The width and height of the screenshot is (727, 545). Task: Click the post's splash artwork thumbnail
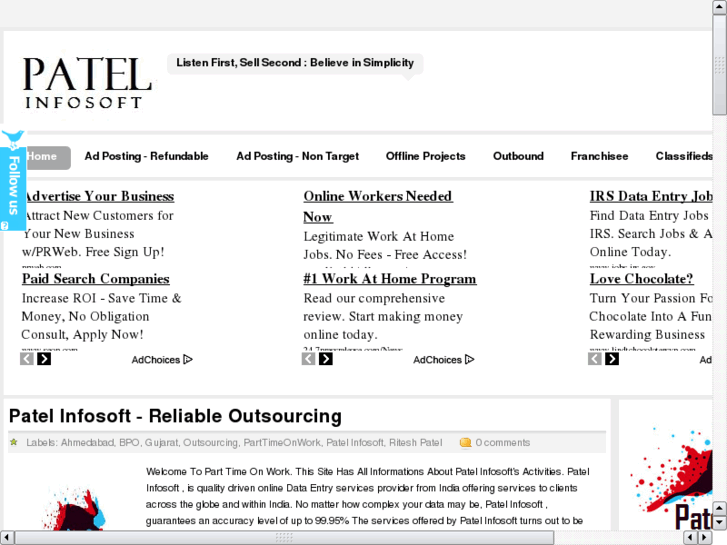(74, 508)
